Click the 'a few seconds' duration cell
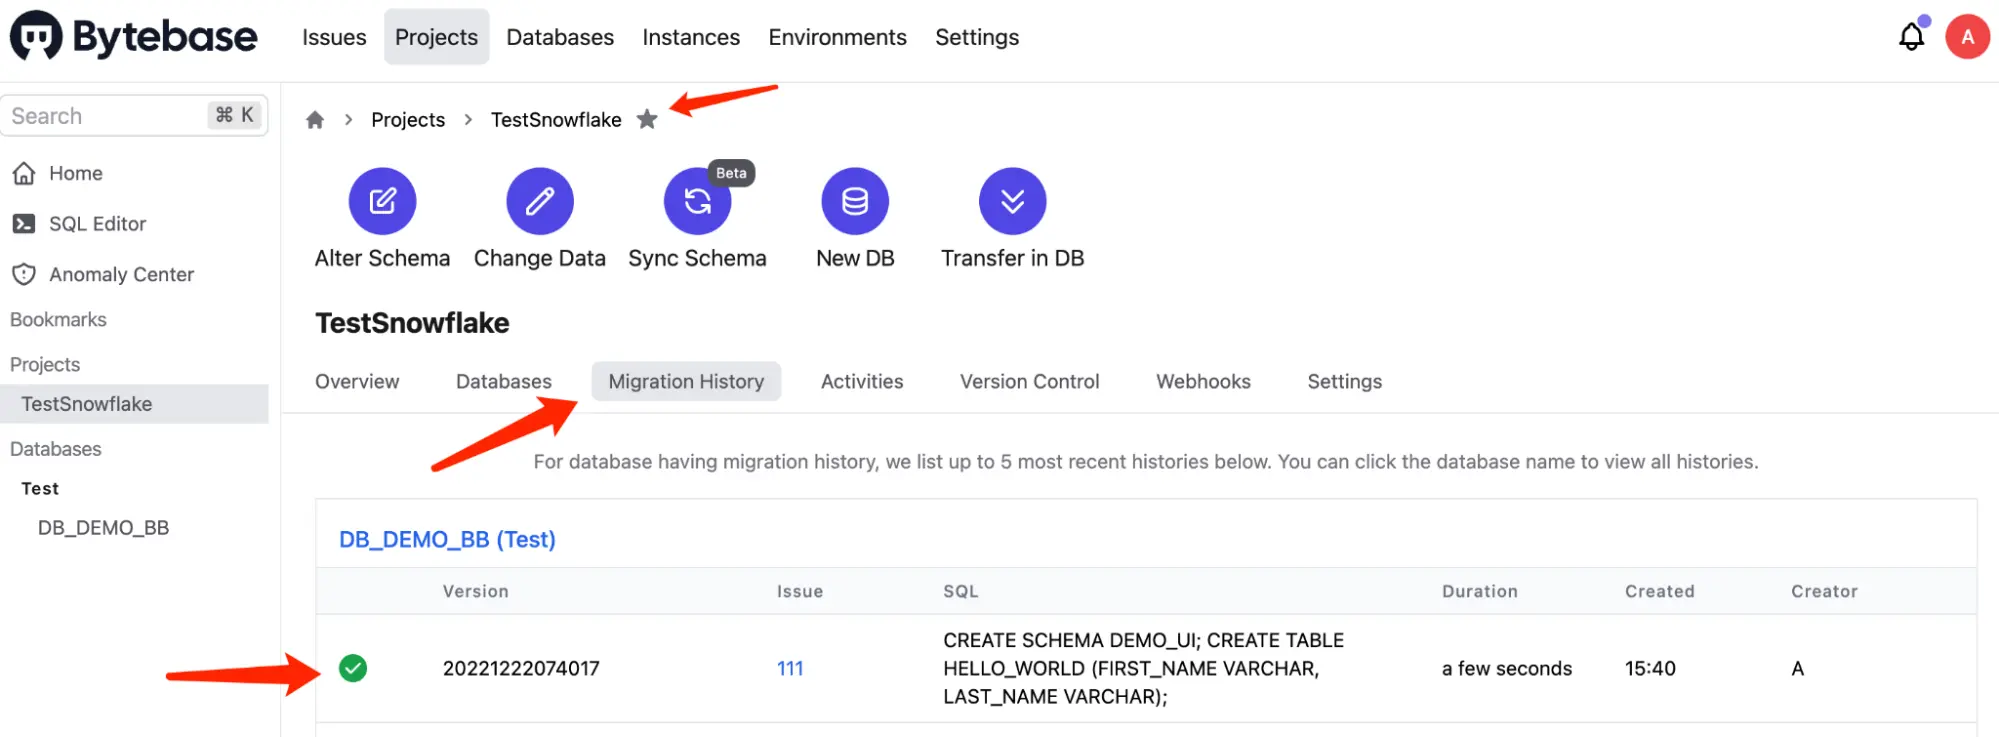 1506,668
